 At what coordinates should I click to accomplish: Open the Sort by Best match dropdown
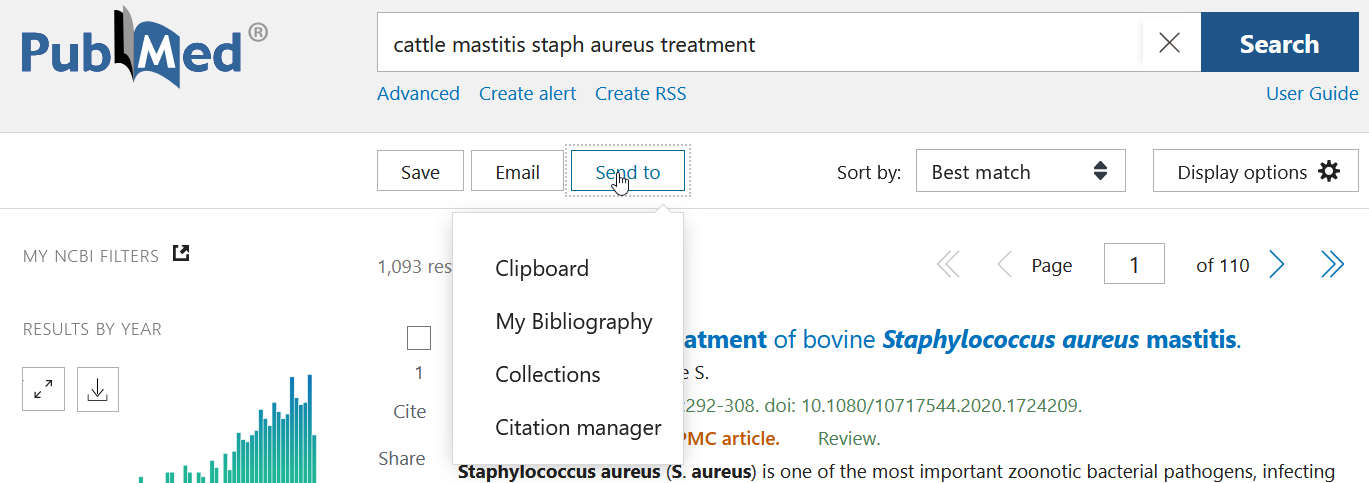pyautogui.click(x=1020, y=171)
